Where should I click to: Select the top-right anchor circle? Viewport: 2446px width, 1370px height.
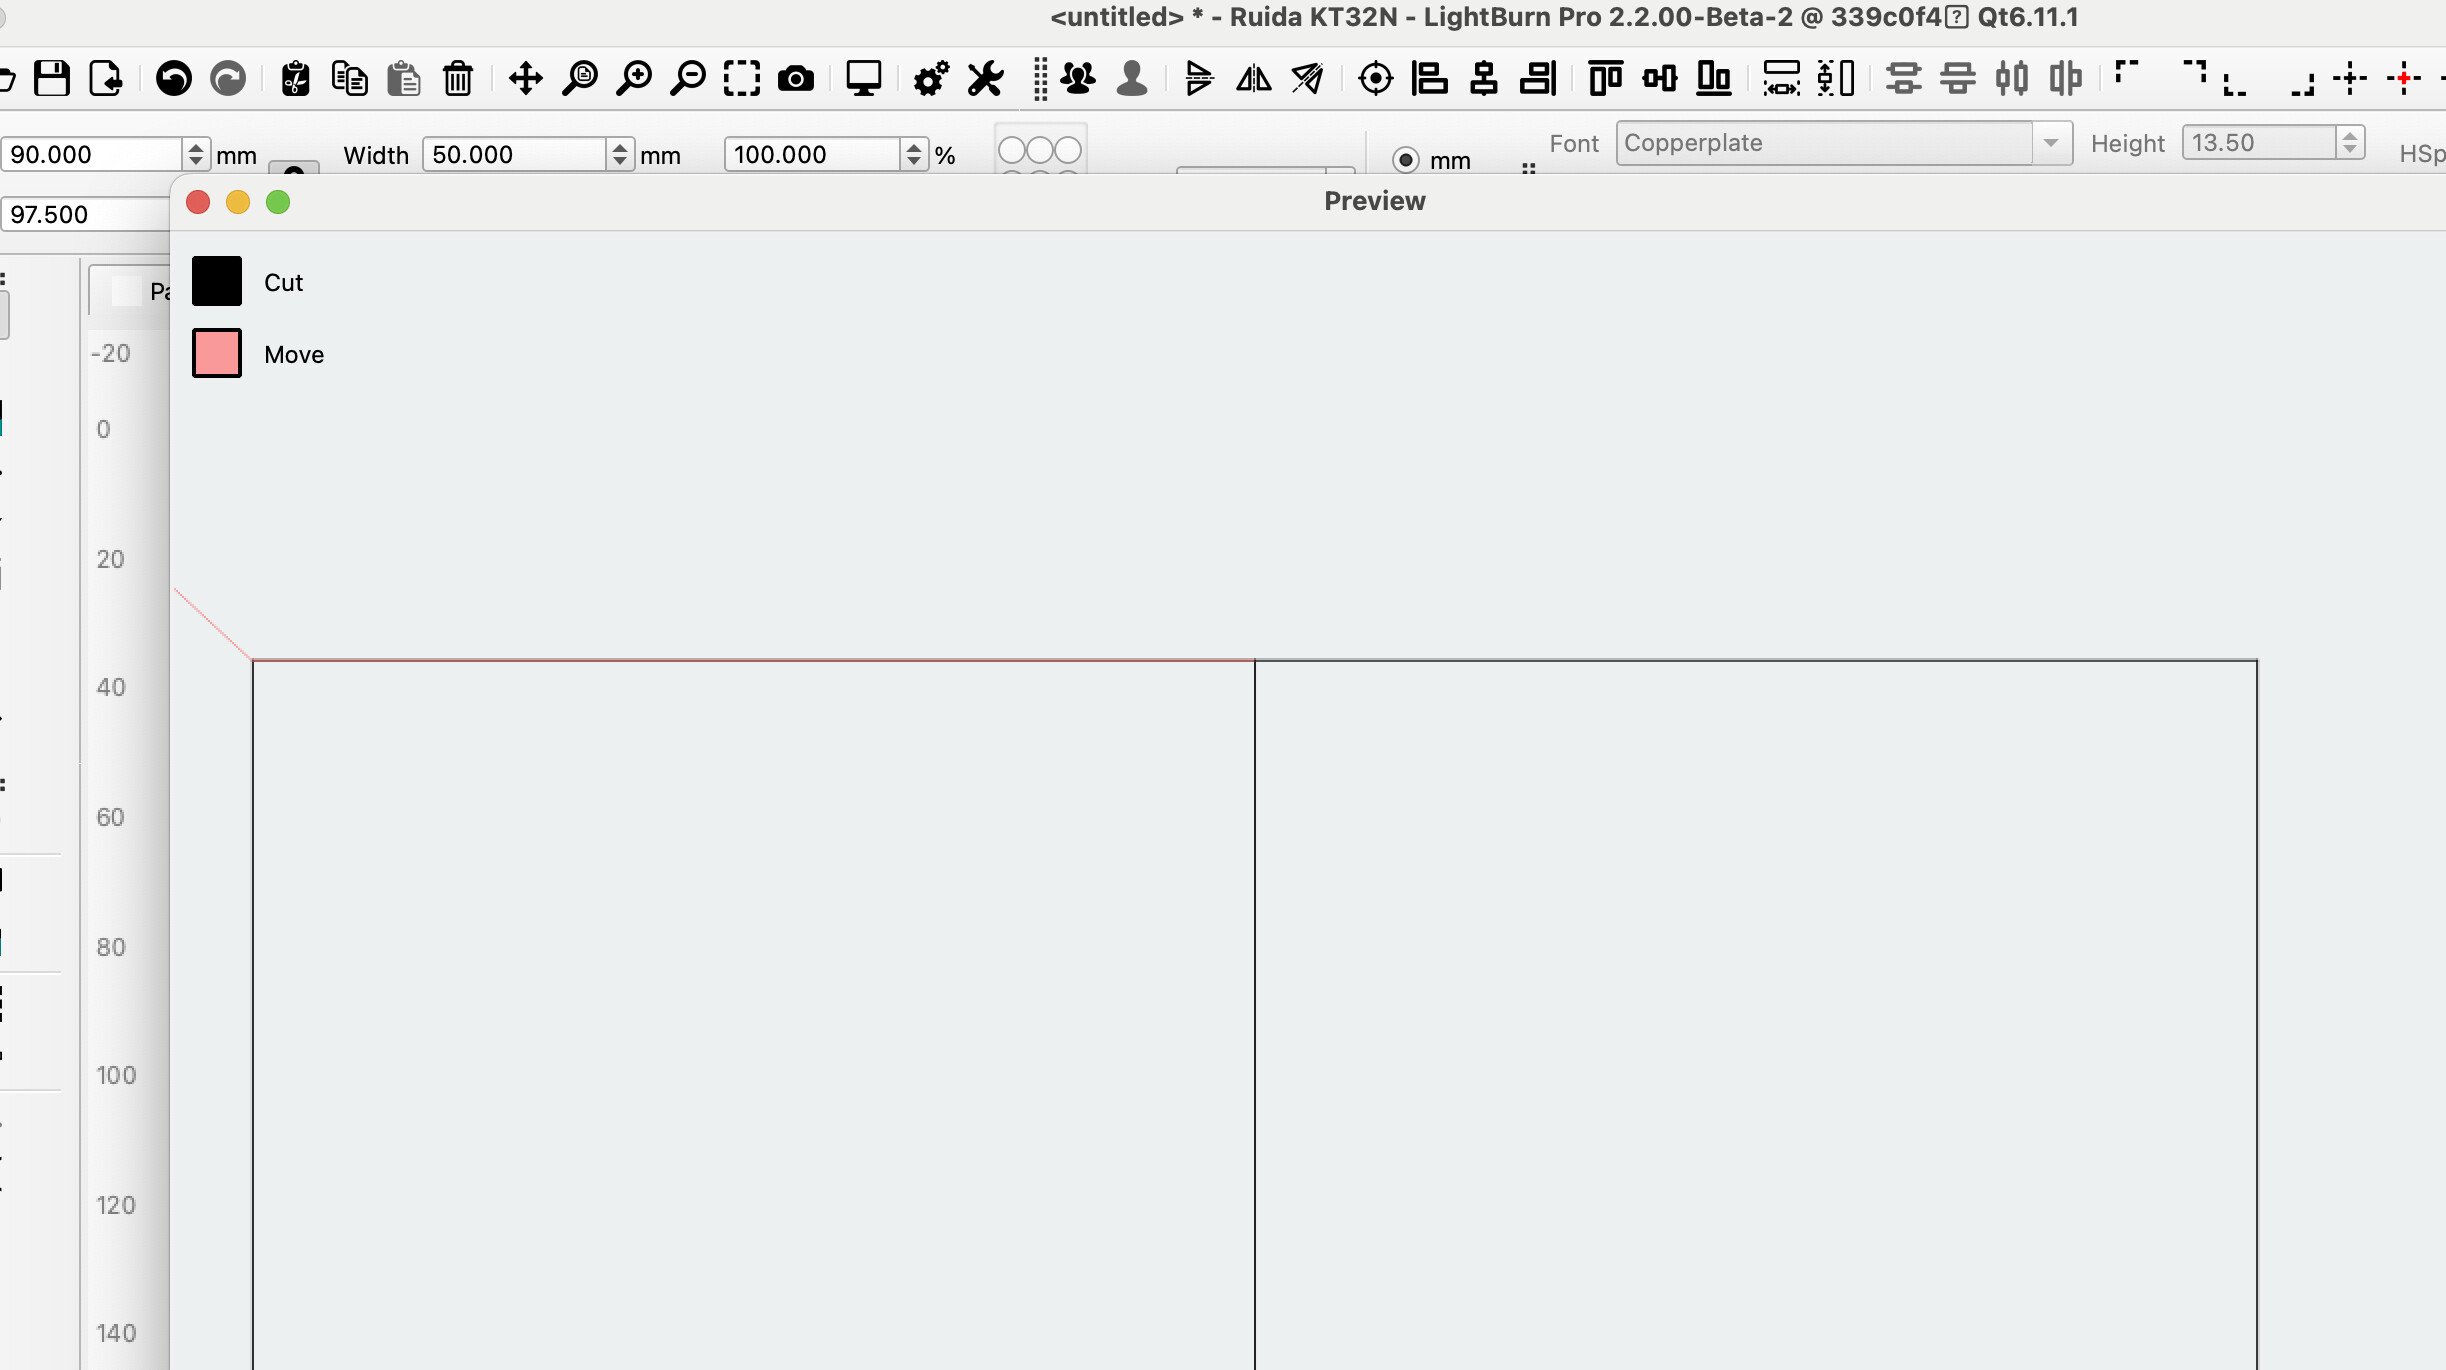click(1068, 150)
